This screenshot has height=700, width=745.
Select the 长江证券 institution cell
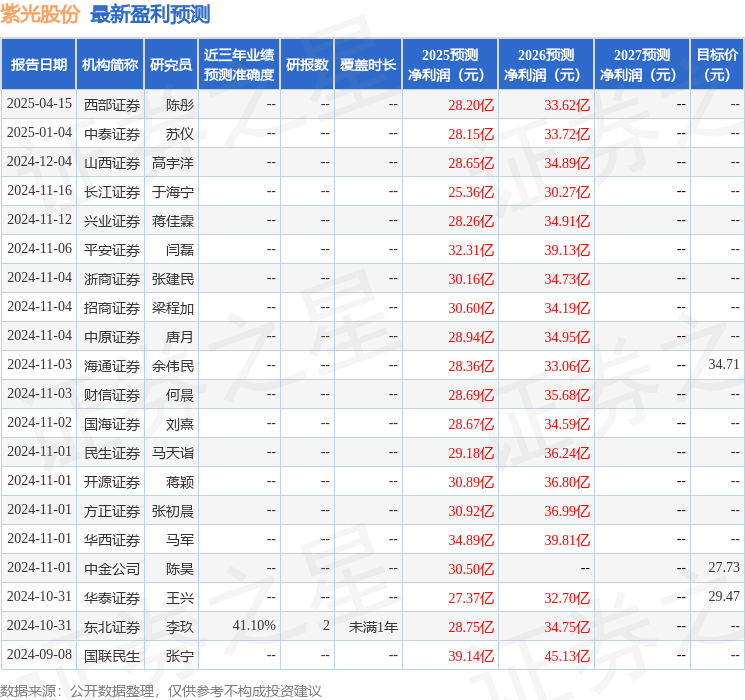coord(112,192)
